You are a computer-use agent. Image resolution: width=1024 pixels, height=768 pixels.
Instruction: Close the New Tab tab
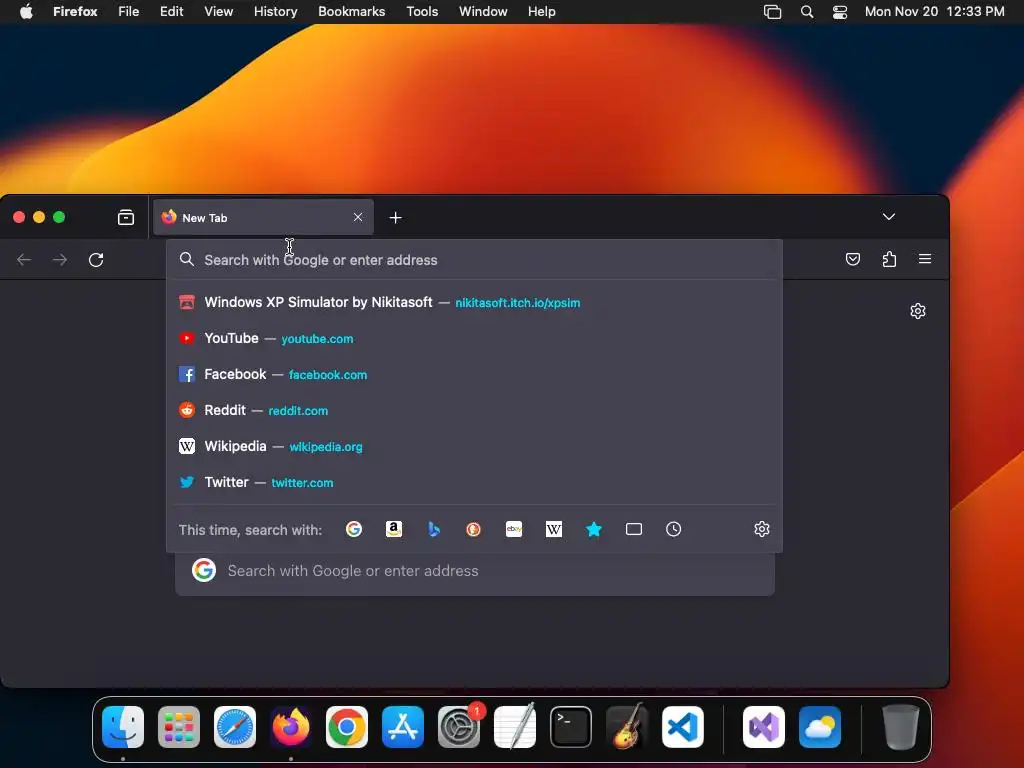(358, 217)
